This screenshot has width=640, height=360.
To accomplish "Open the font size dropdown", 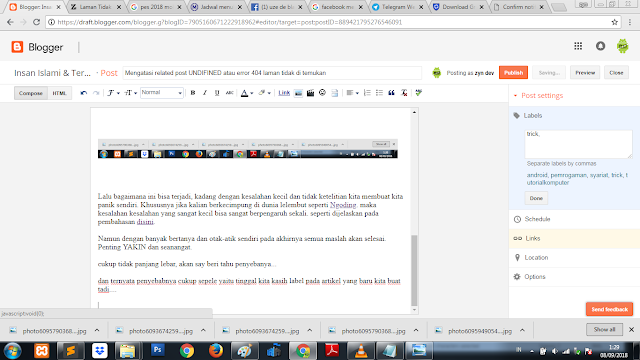I will 130,93.
